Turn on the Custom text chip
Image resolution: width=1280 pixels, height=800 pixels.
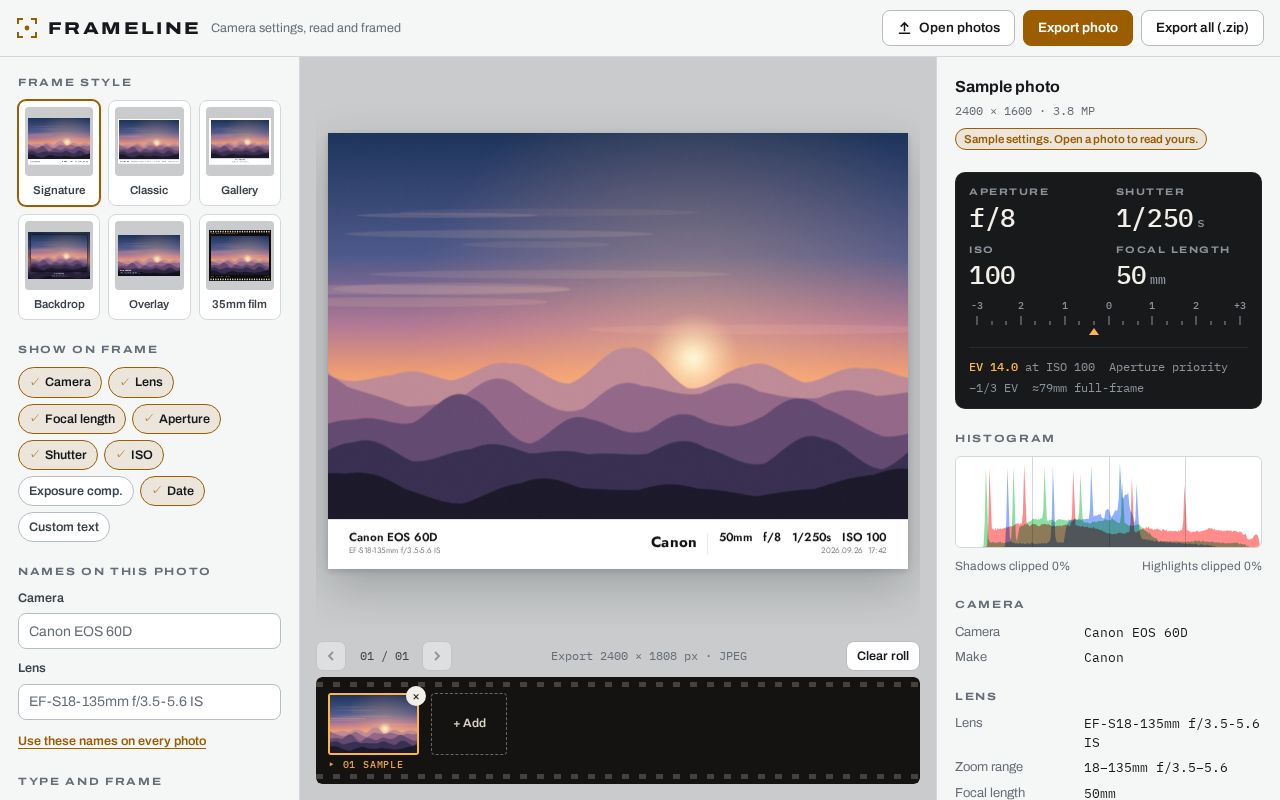coord(64,527)
